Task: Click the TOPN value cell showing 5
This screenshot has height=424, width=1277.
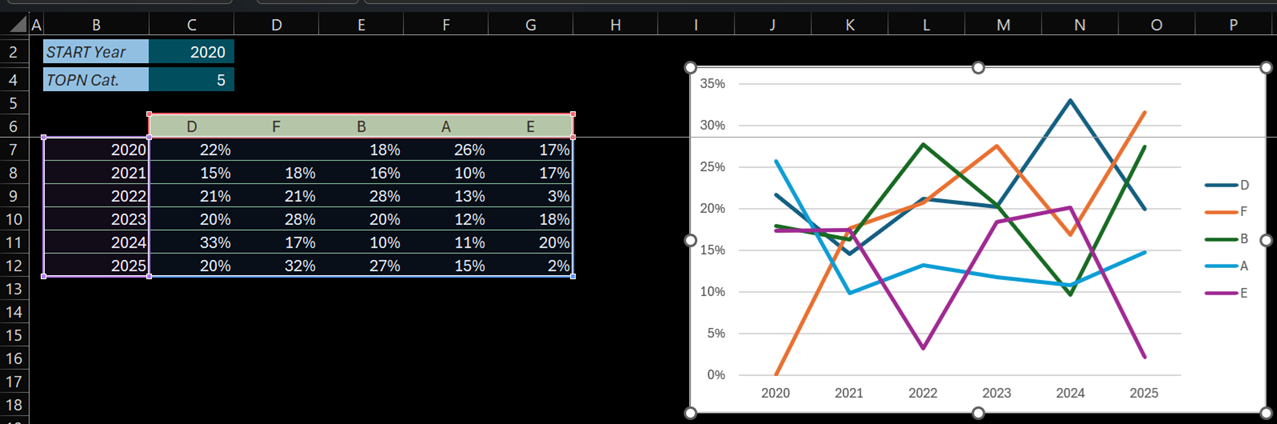Action: (x=191, y=79)
